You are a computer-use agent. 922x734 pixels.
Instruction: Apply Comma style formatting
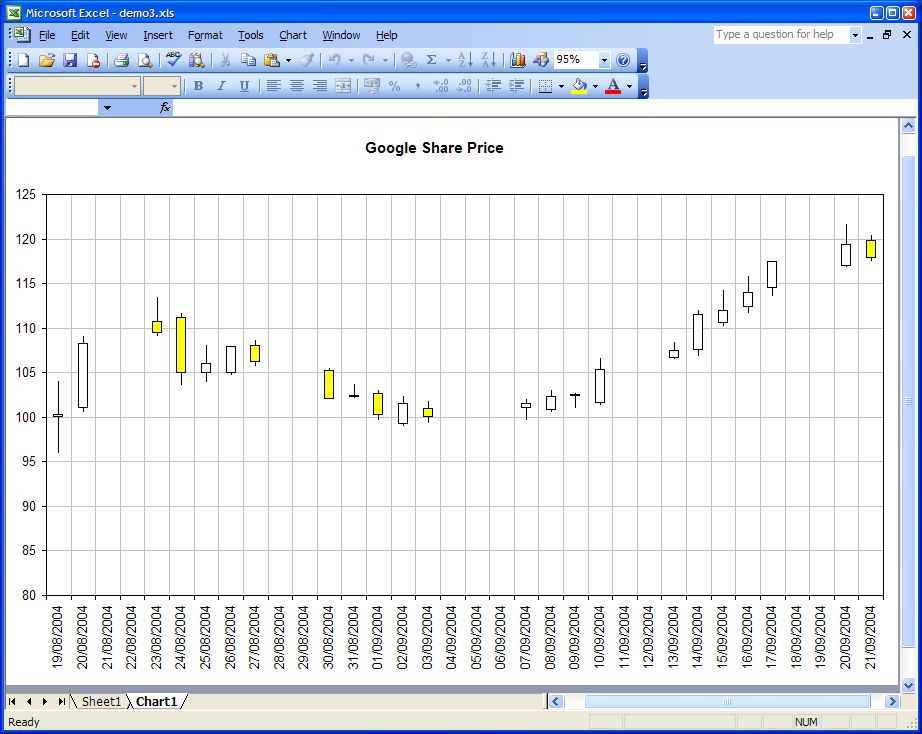417,86
